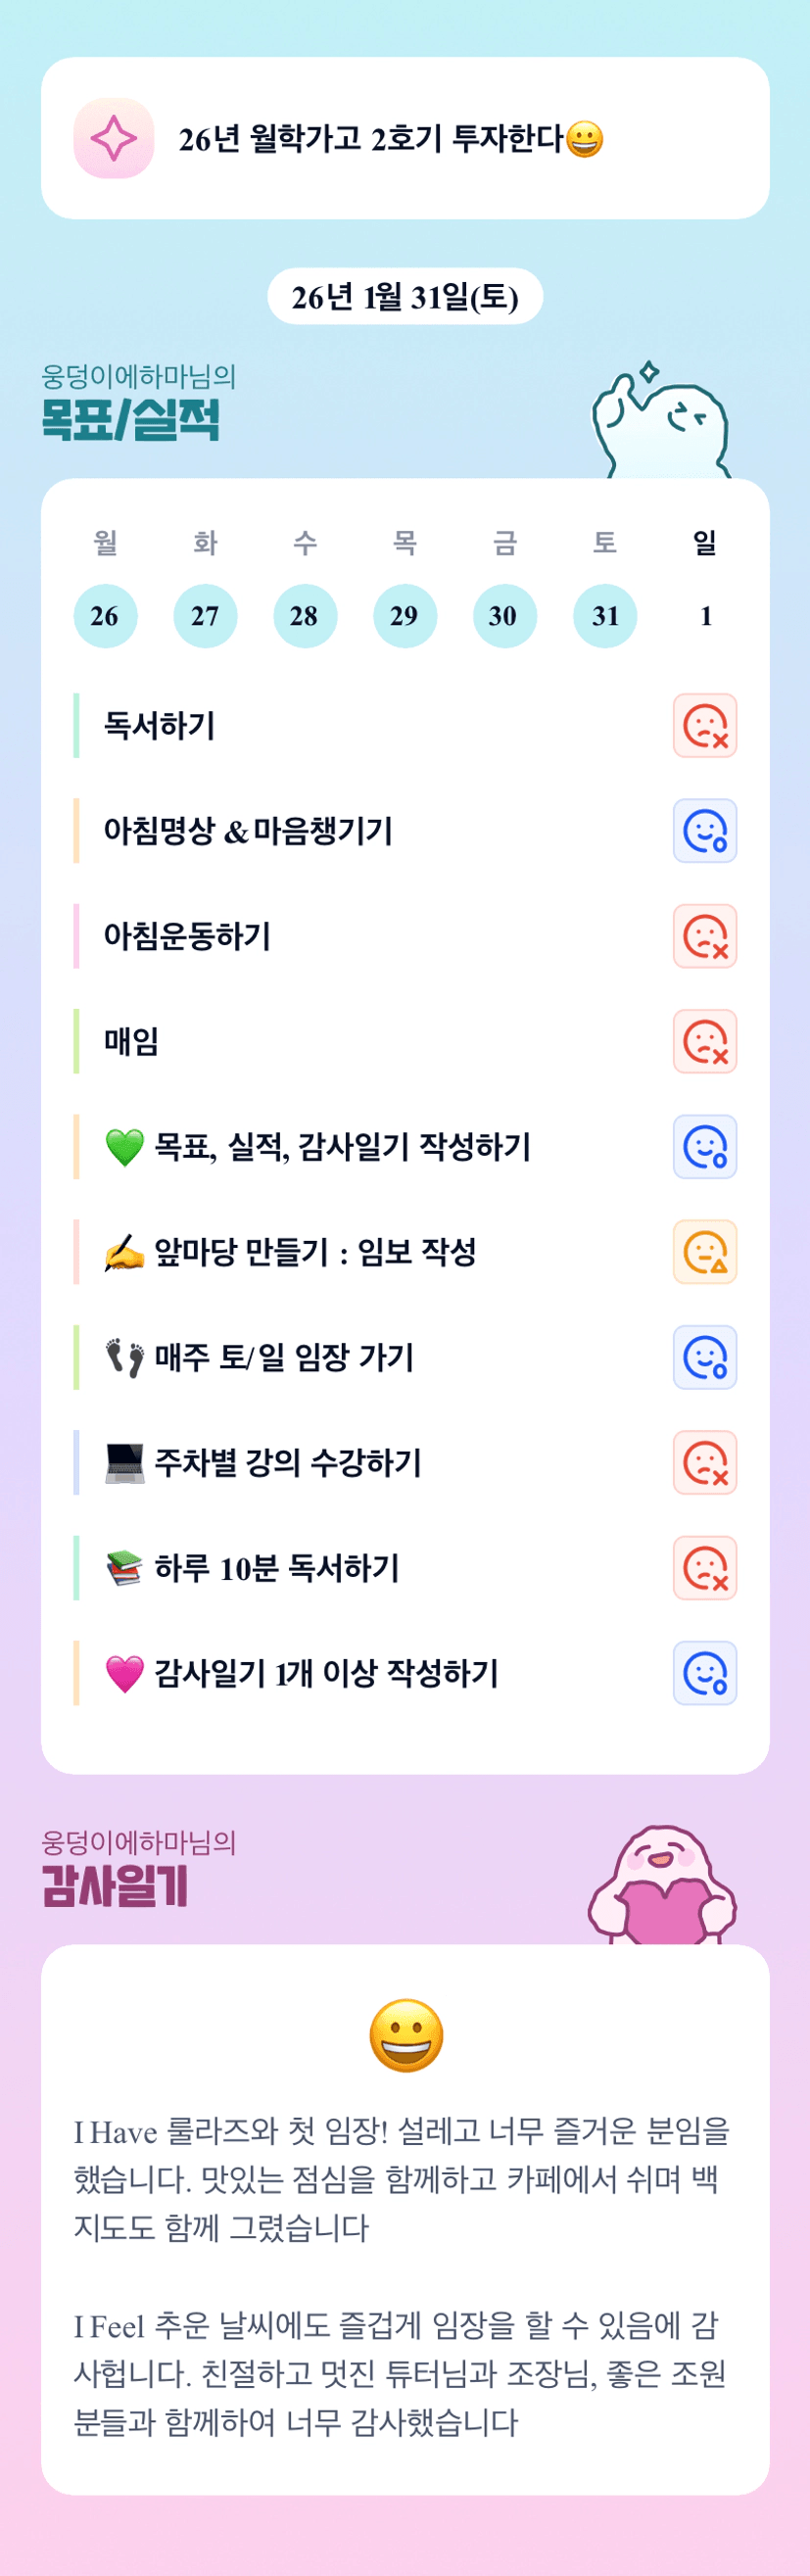Image resolution: width=810 pixels, height=2576 pixels.
Task: Click the red failed face for 하루 10분 독서하기
Action: tap(705, 1568)
